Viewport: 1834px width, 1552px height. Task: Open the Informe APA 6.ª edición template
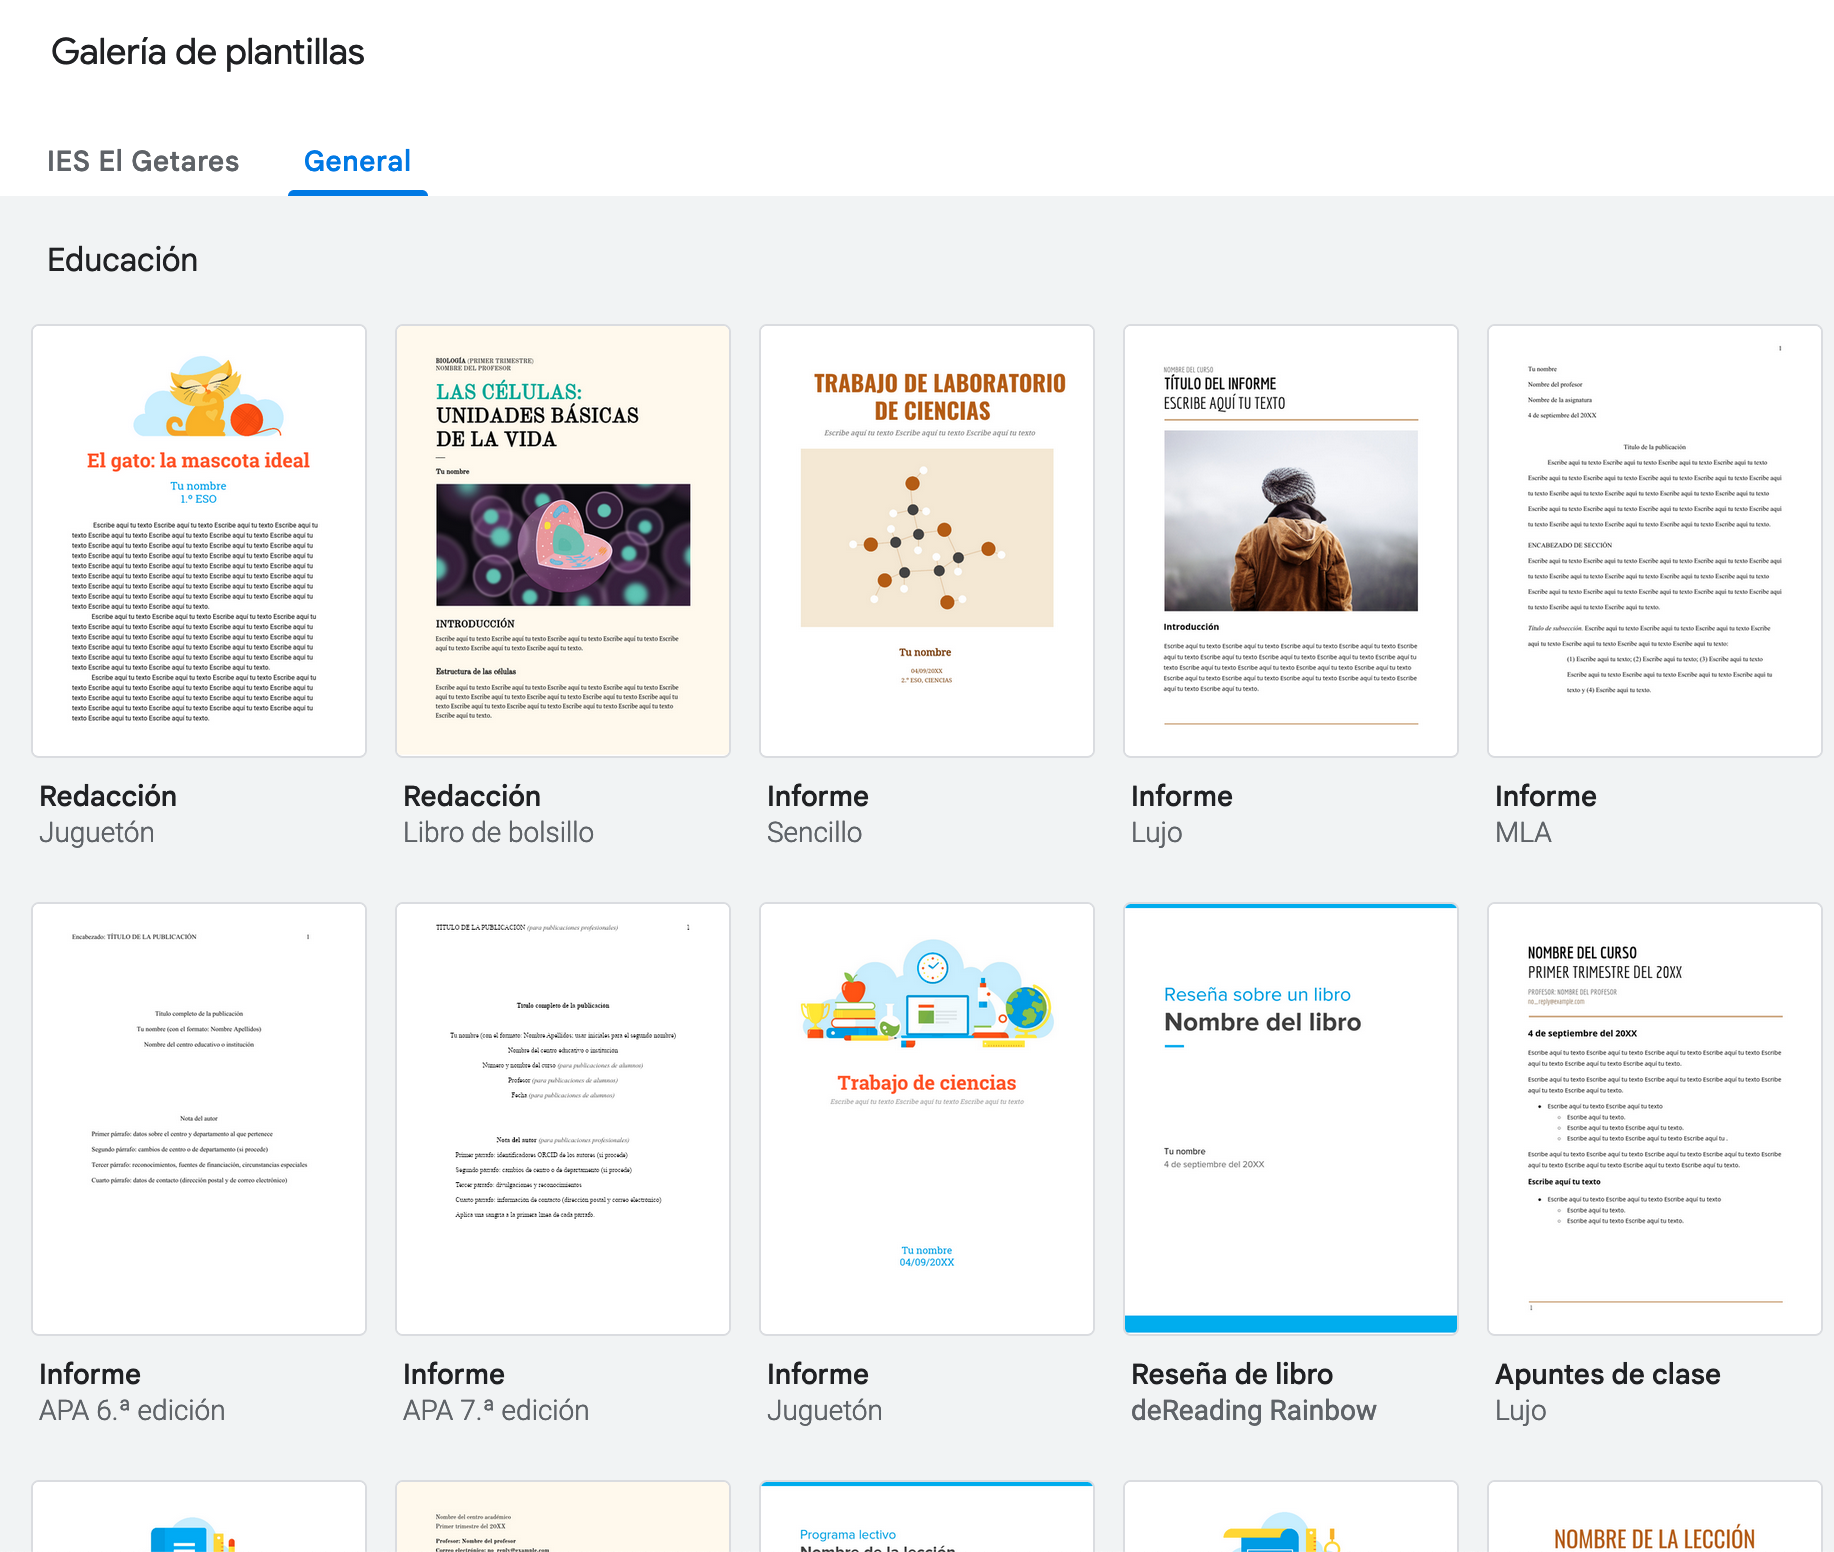pyautogui.click(x=199, y=1118)
